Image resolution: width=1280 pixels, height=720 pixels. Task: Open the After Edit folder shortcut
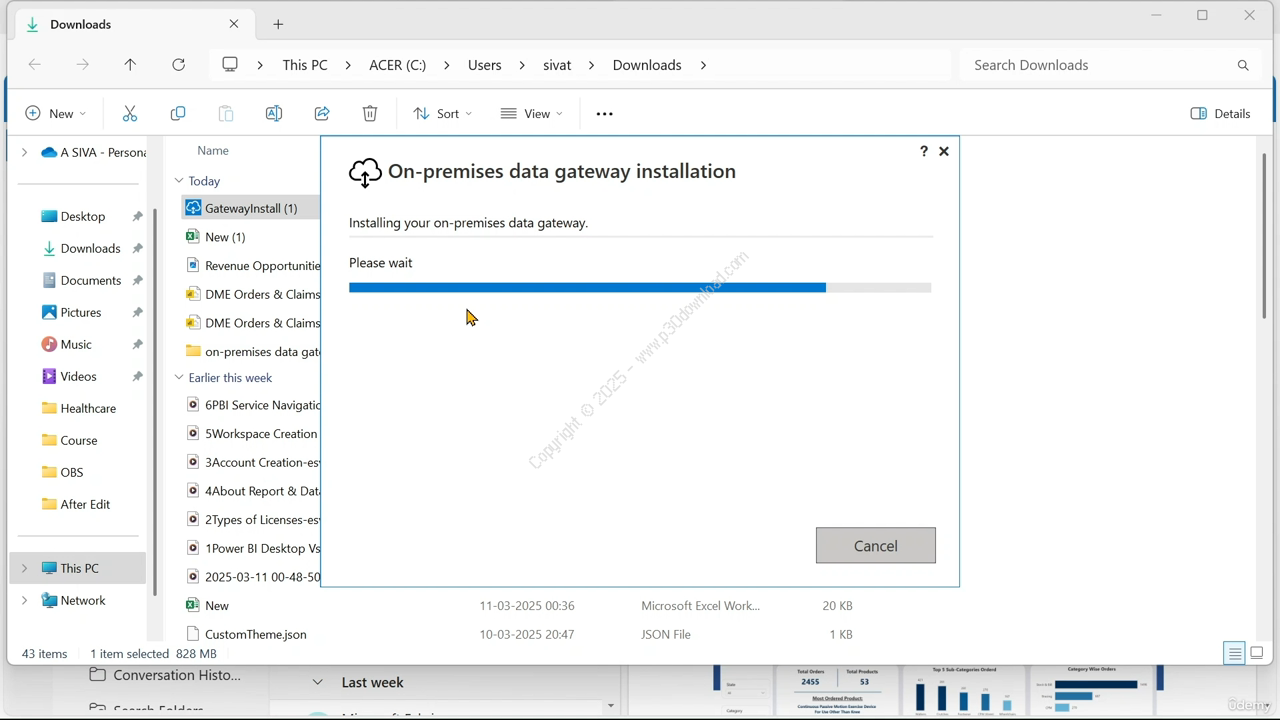point(85,505)
